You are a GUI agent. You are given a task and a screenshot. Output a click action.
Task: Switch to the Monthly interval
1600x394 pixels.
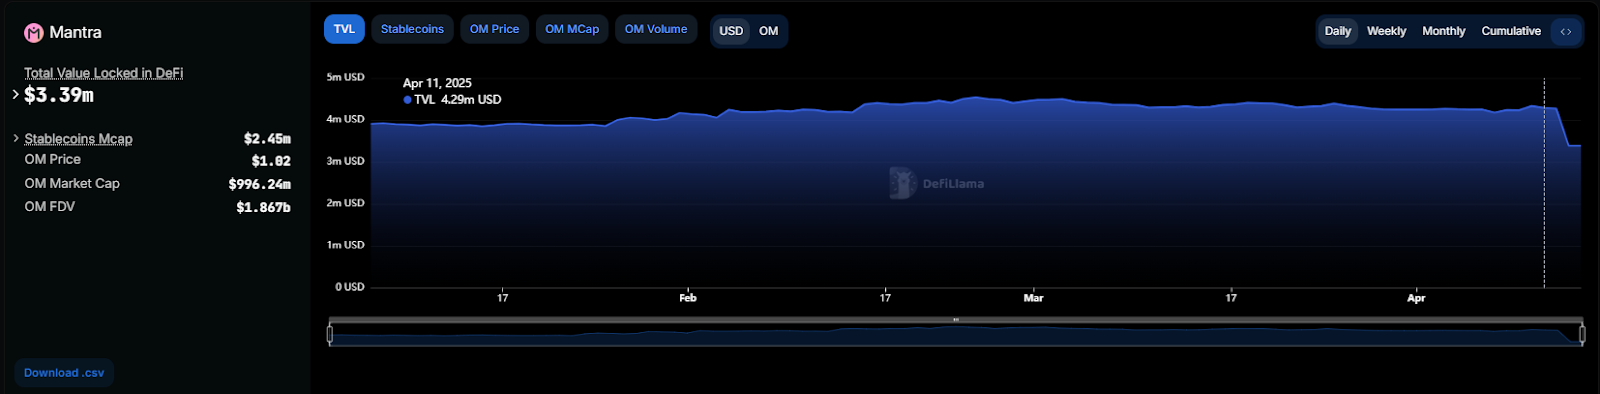pos(1444,31)
